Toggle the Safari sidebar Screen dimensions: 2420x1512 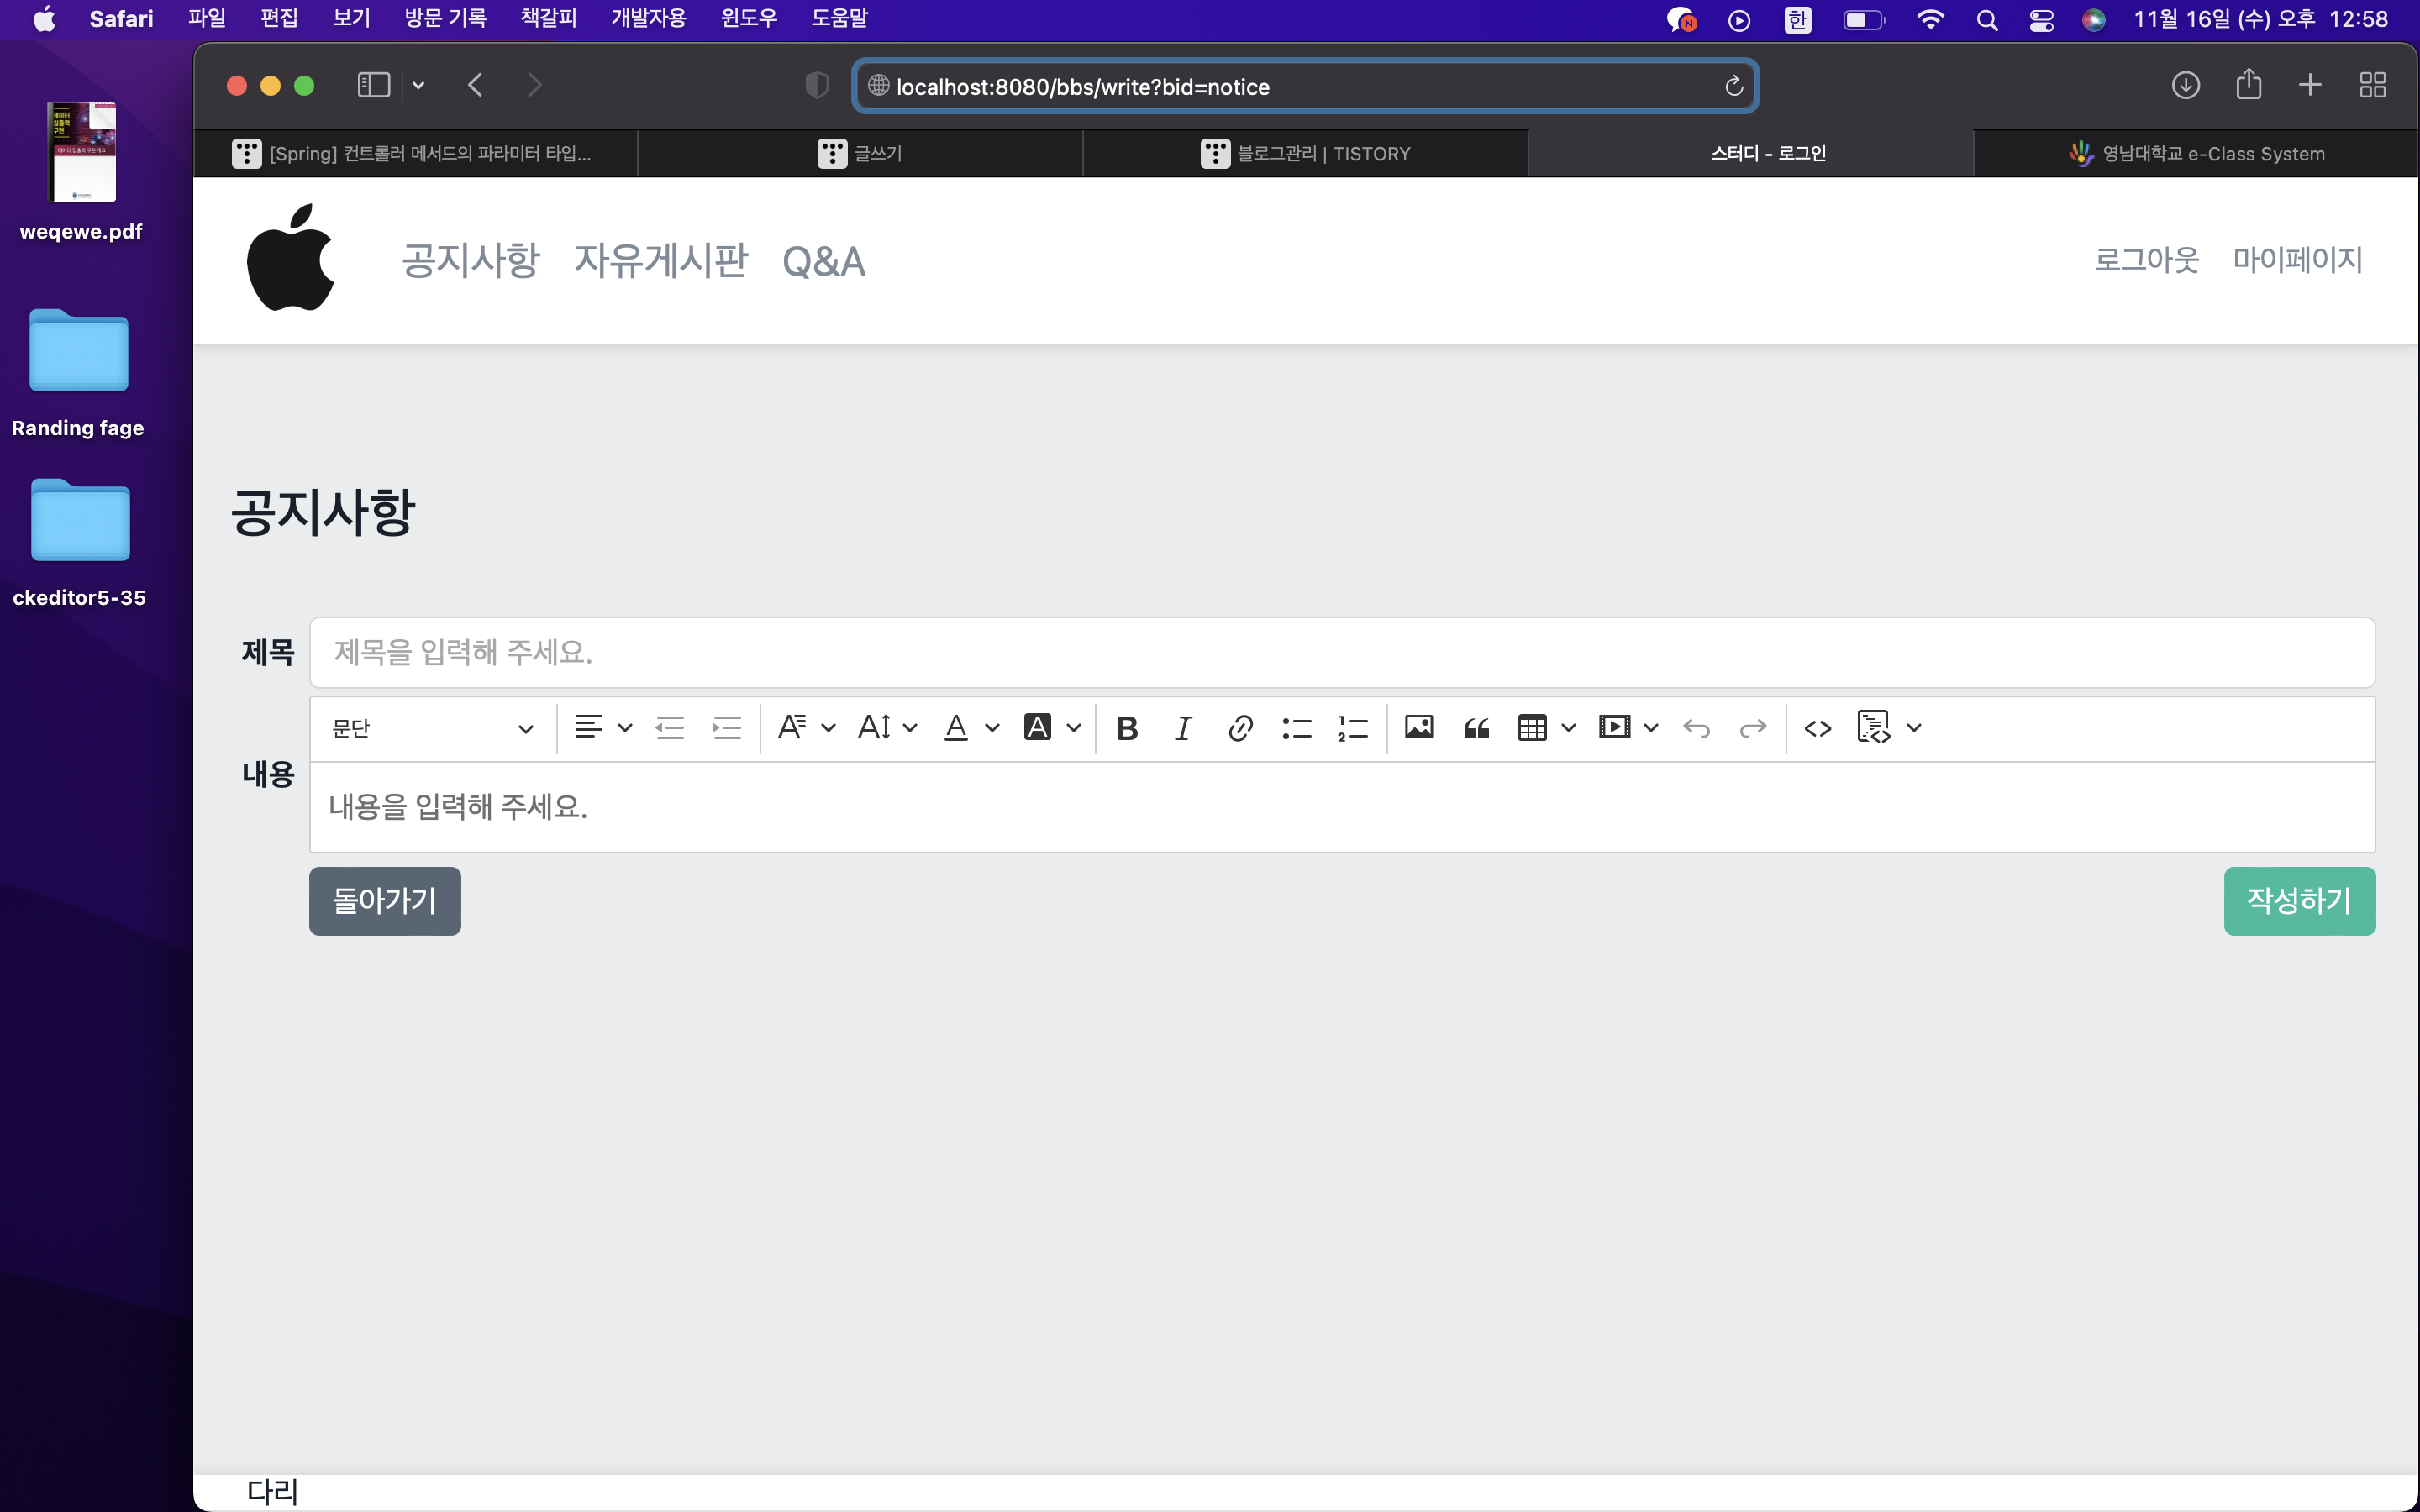coord(373,85)
